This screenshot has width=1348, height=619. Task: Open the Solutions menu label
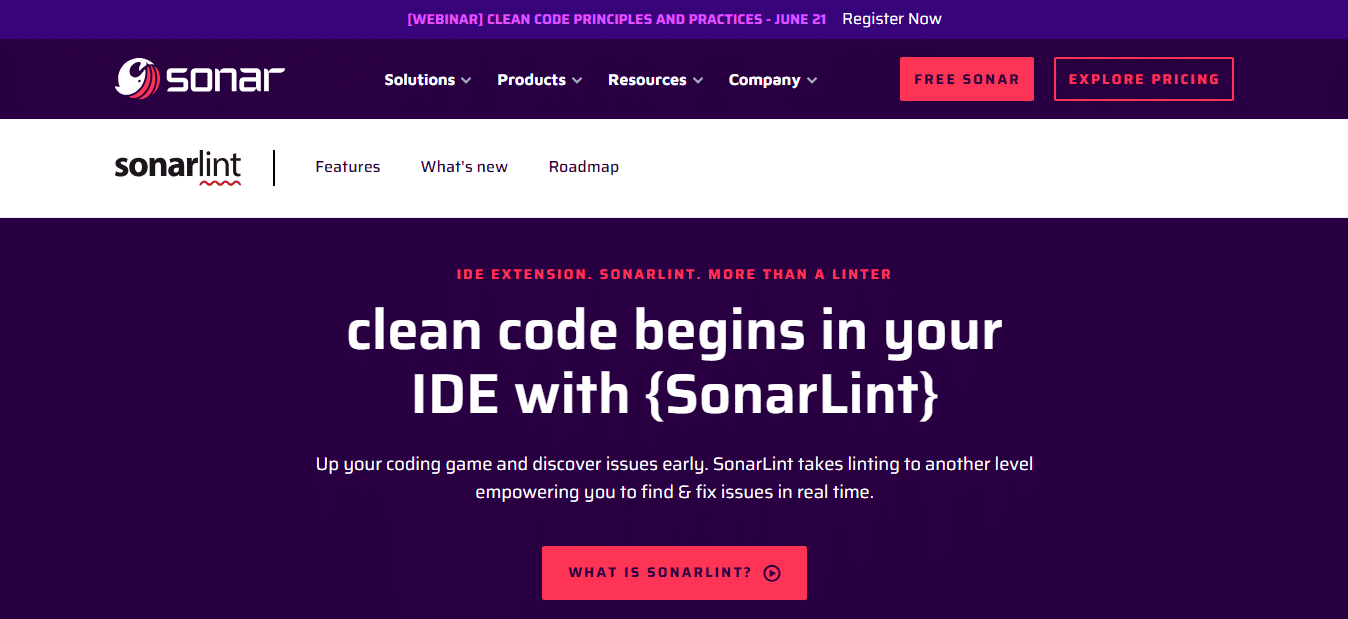tap(419, 80)
